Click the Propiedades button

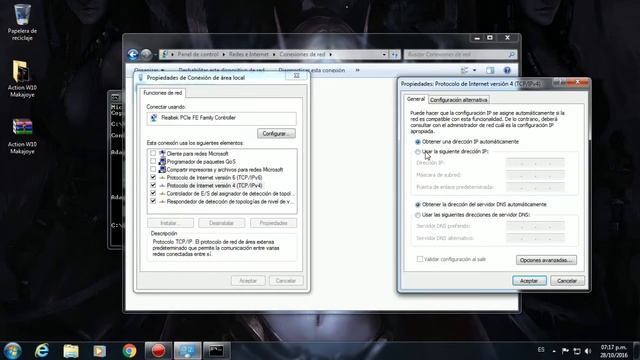tap(273, 223)
